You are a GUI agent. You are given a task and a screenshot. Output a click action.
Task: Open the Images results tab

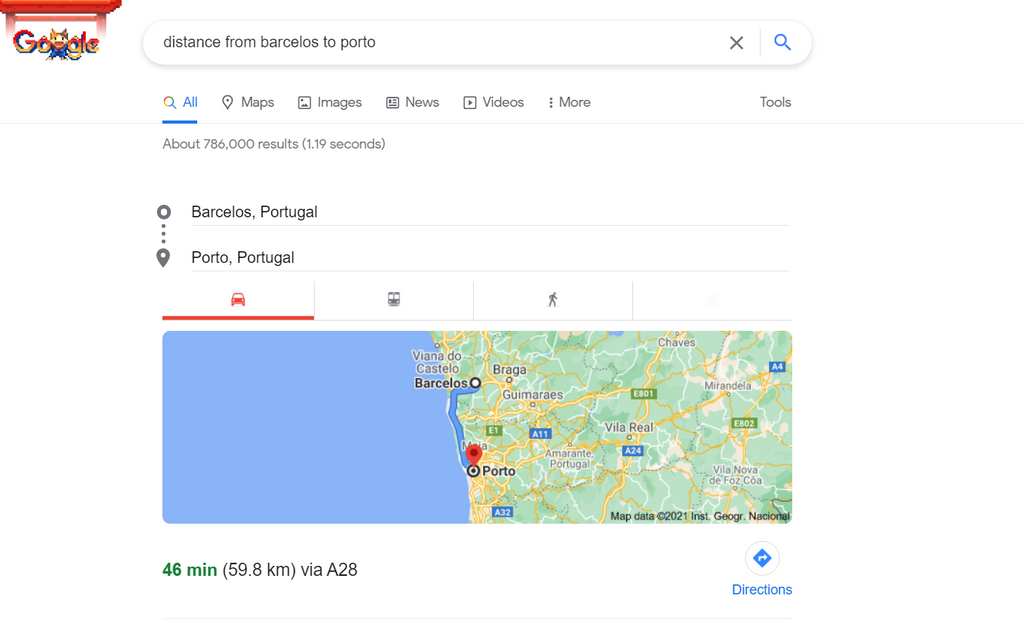tap(329, 102)
